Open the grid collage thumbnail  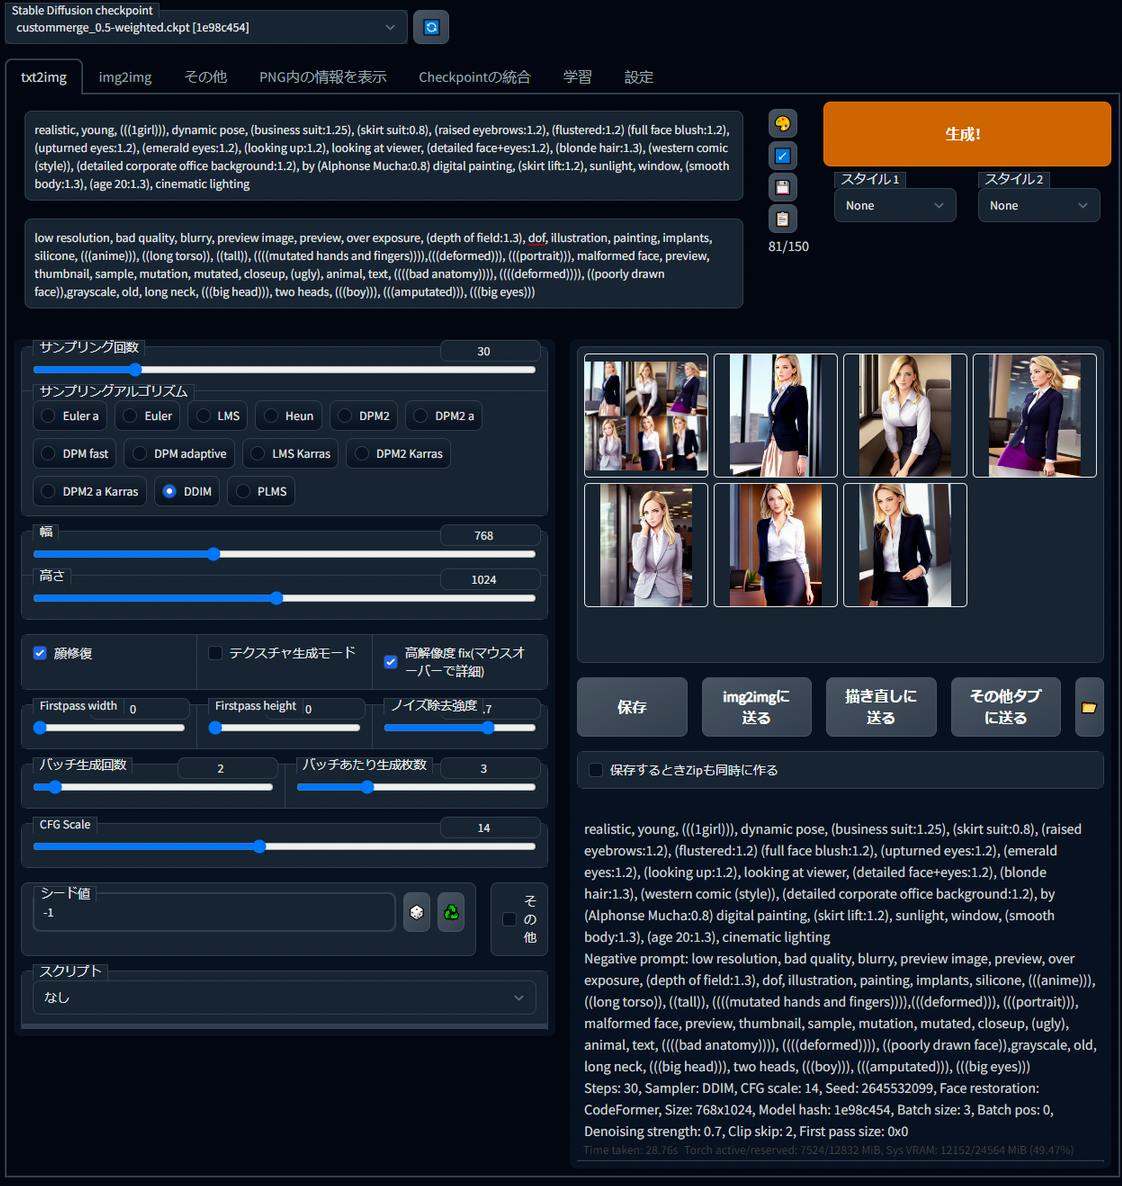click(x=646, y=415)
